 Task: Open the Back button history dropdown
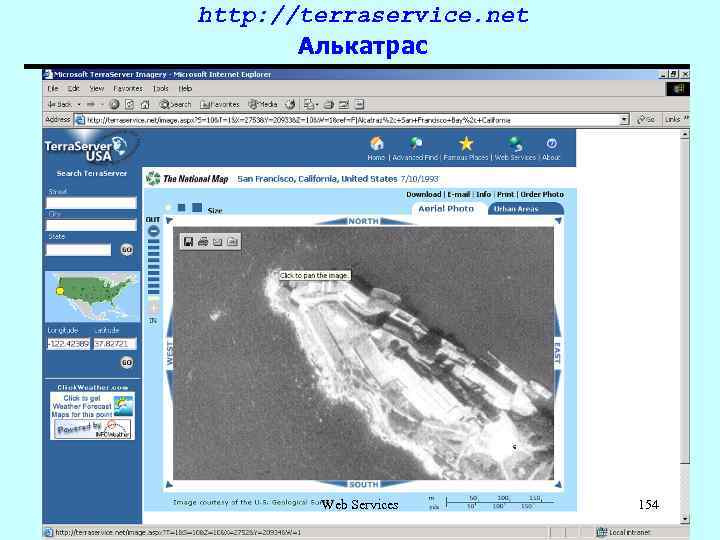pos(79,105)
